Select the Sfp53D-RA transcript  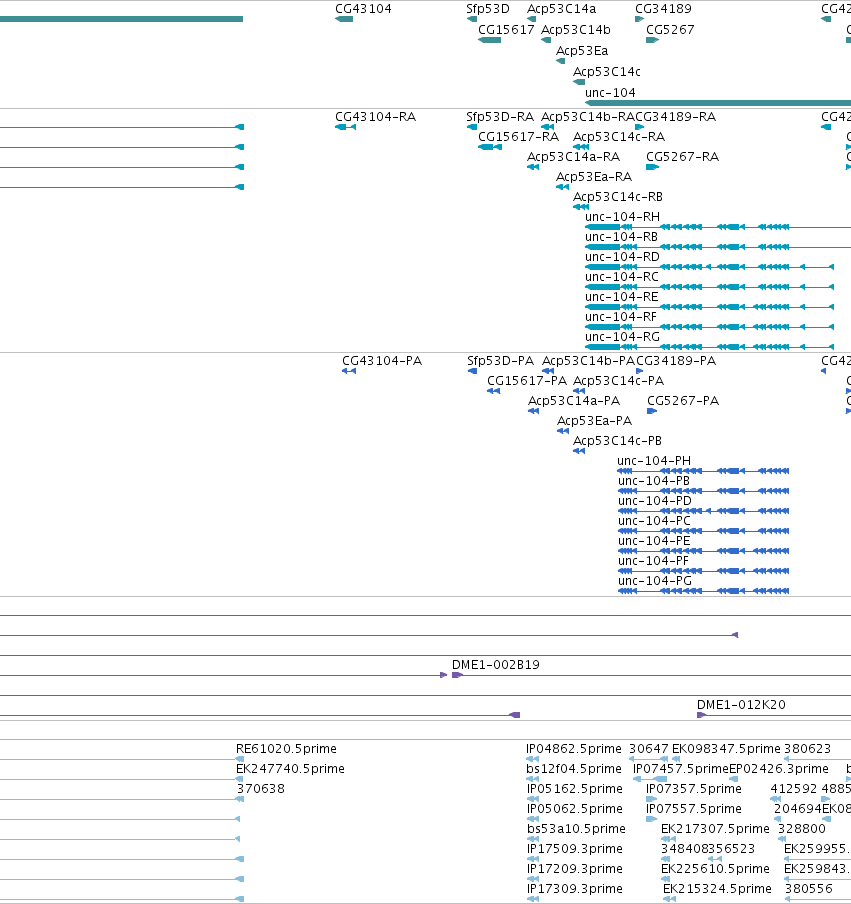472,127
